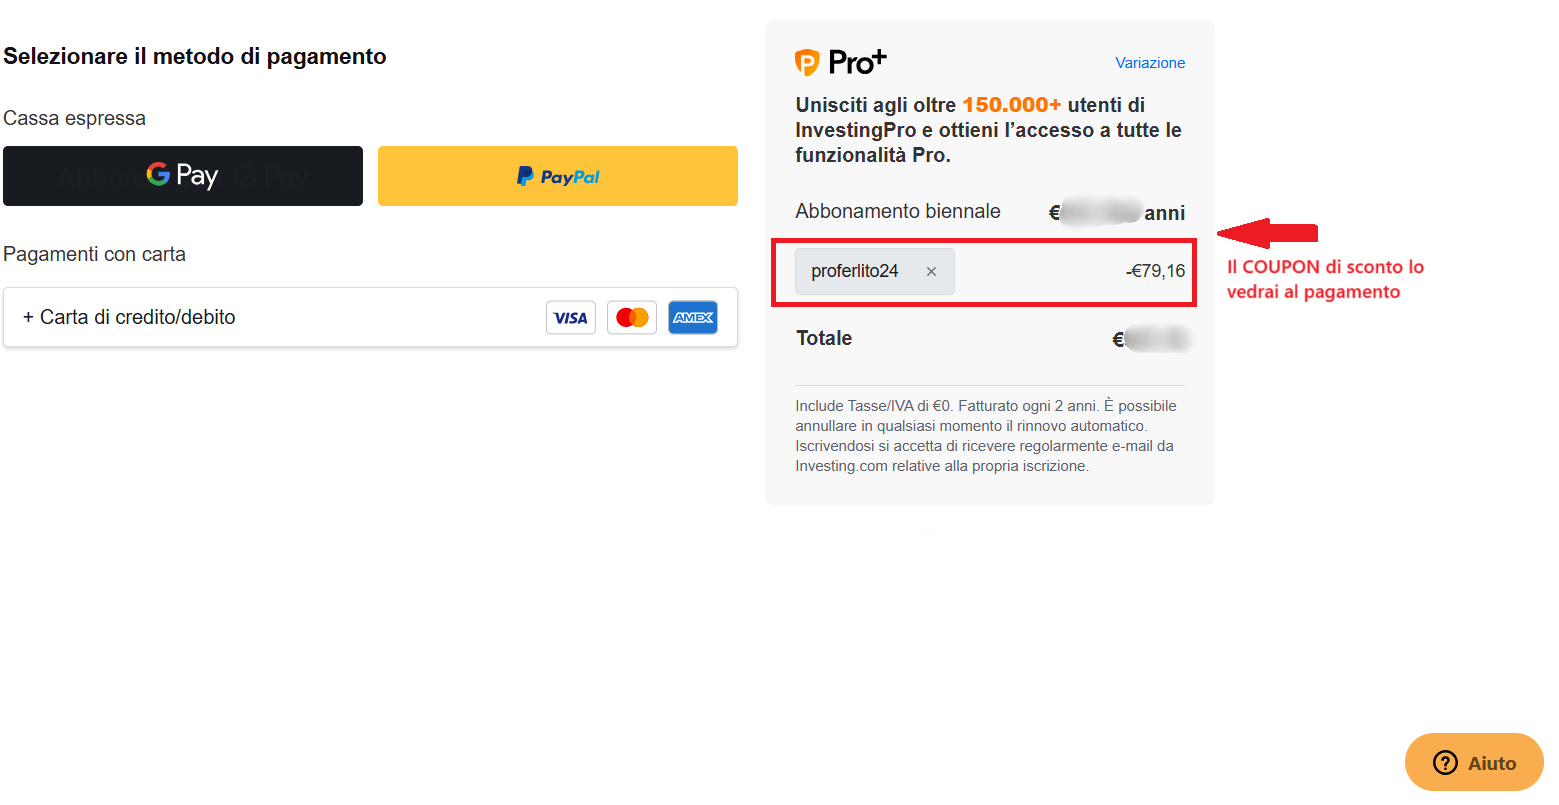Expand the Carta di credito/debito option
This screenshot has width=1559, height=805.
coord(370,317)
